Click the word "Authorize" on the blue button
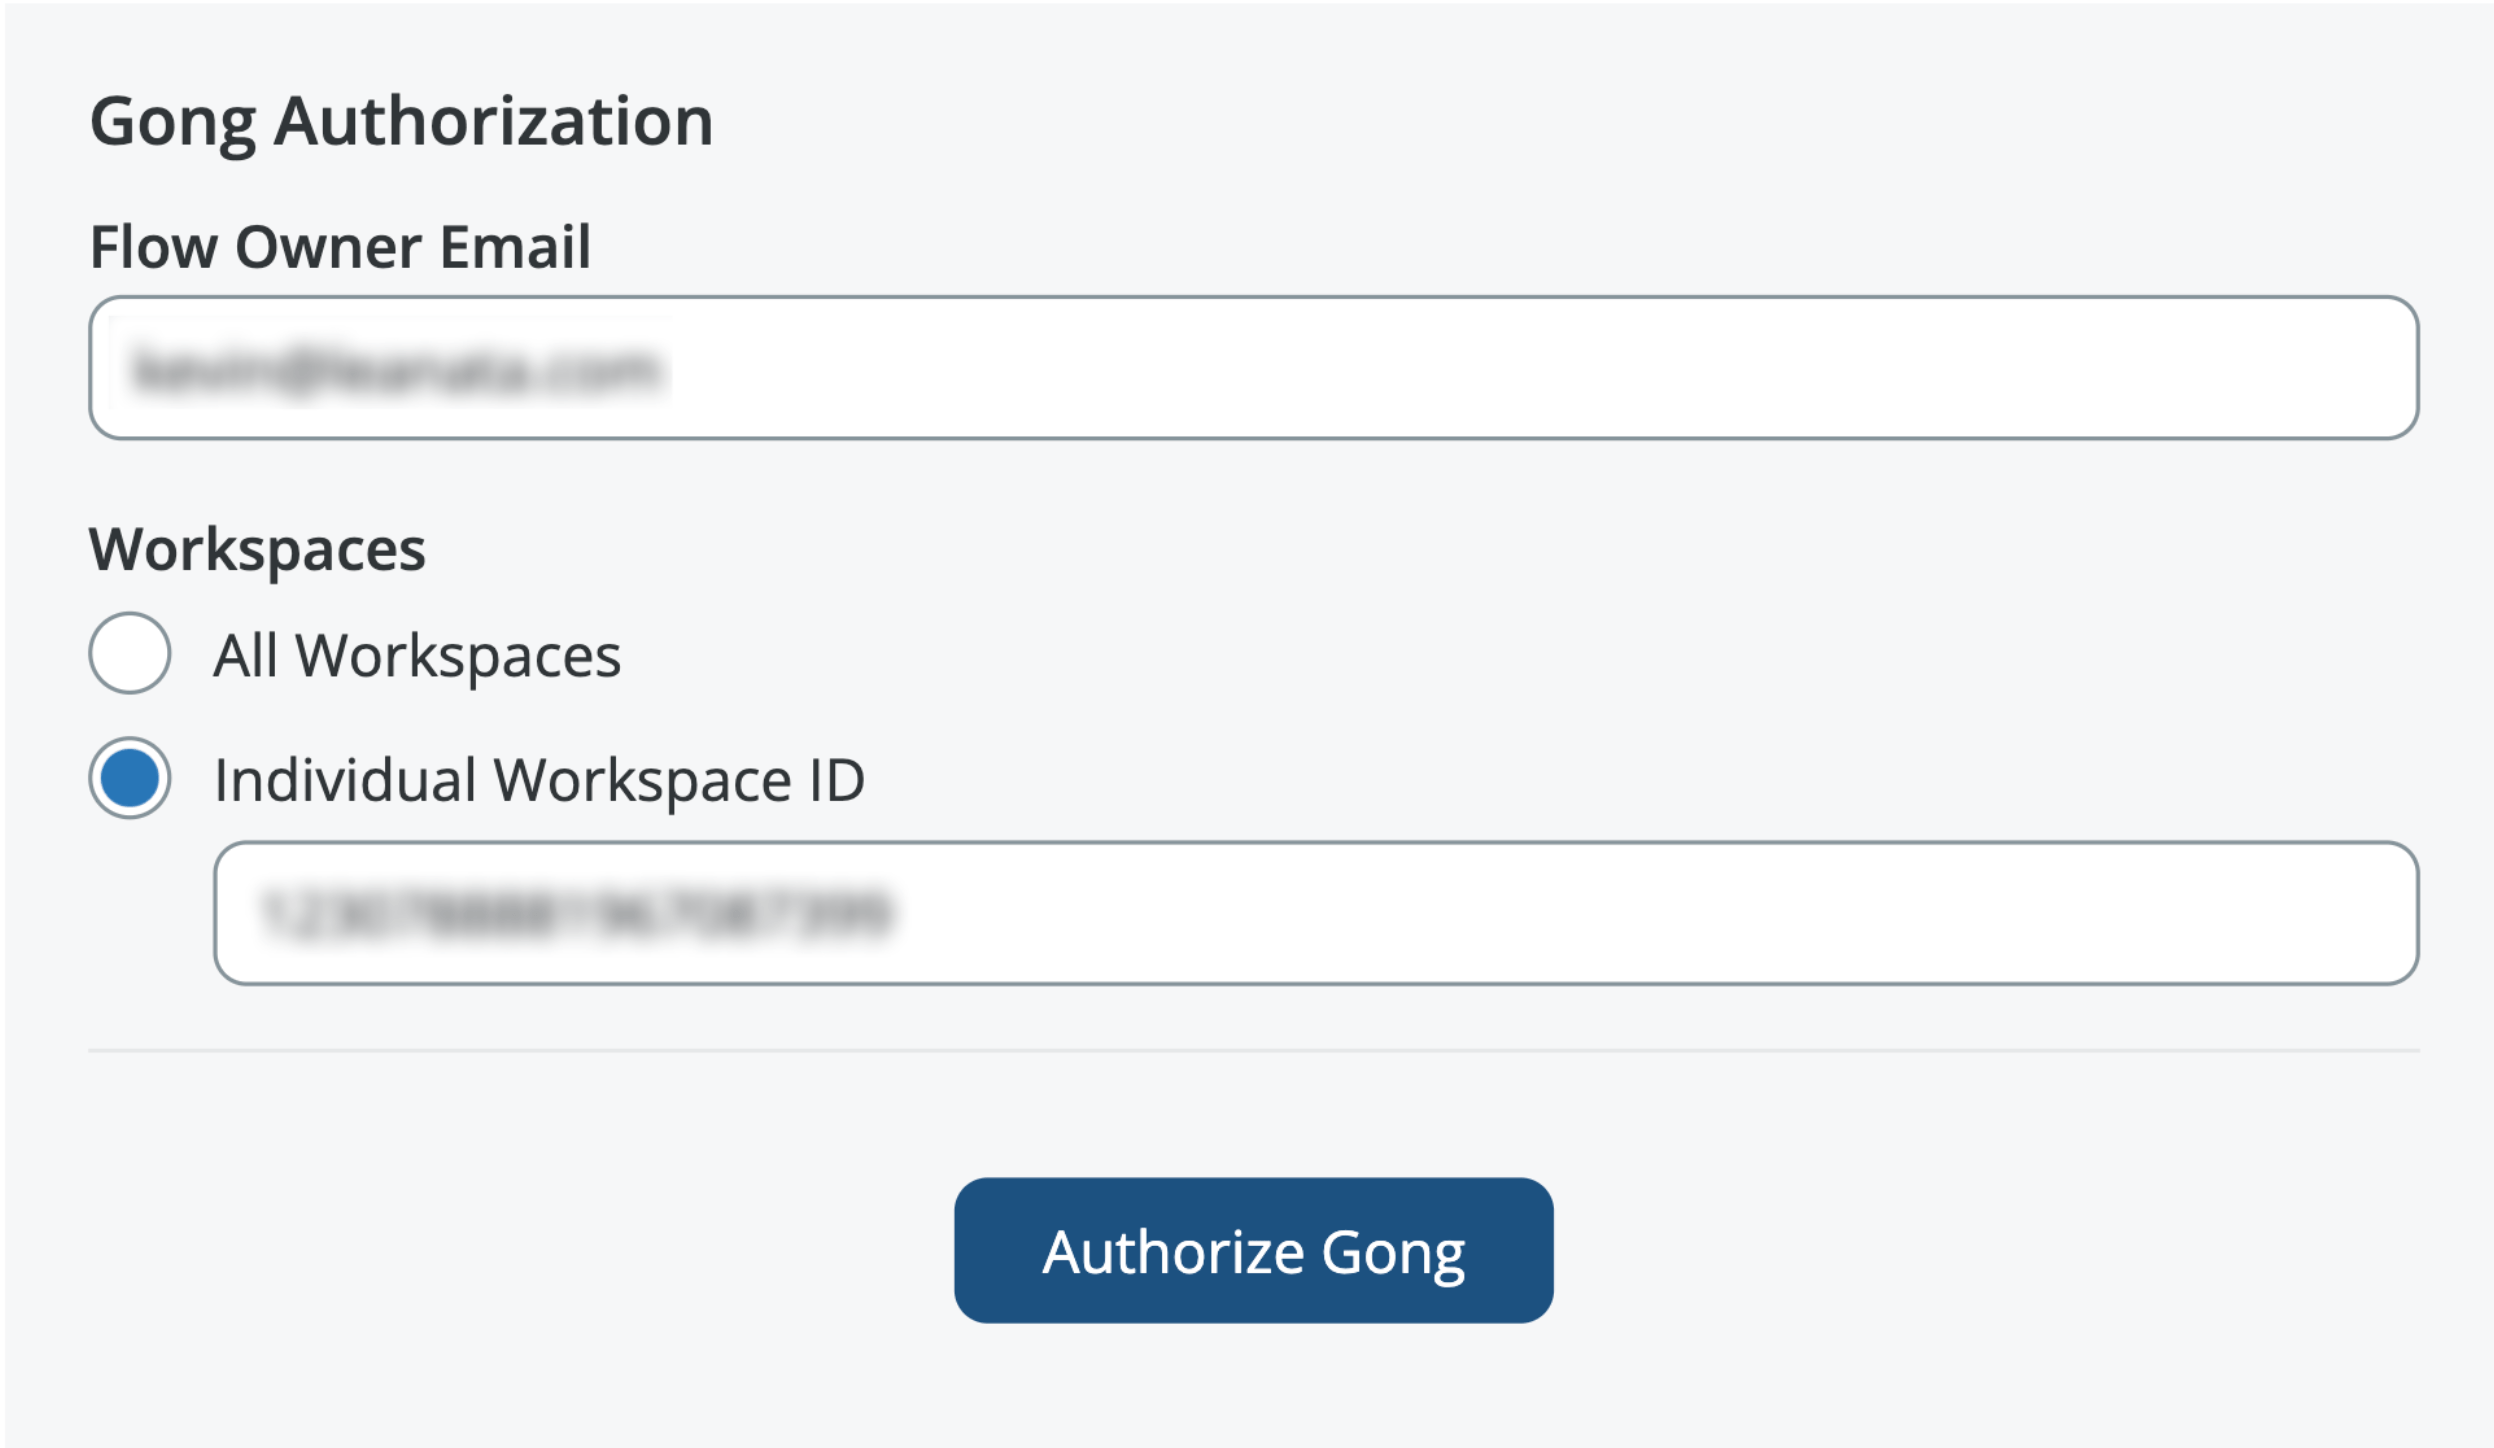Image resolution: width=2494 pixels, height=1448 pixels. pos(1173,1252)
